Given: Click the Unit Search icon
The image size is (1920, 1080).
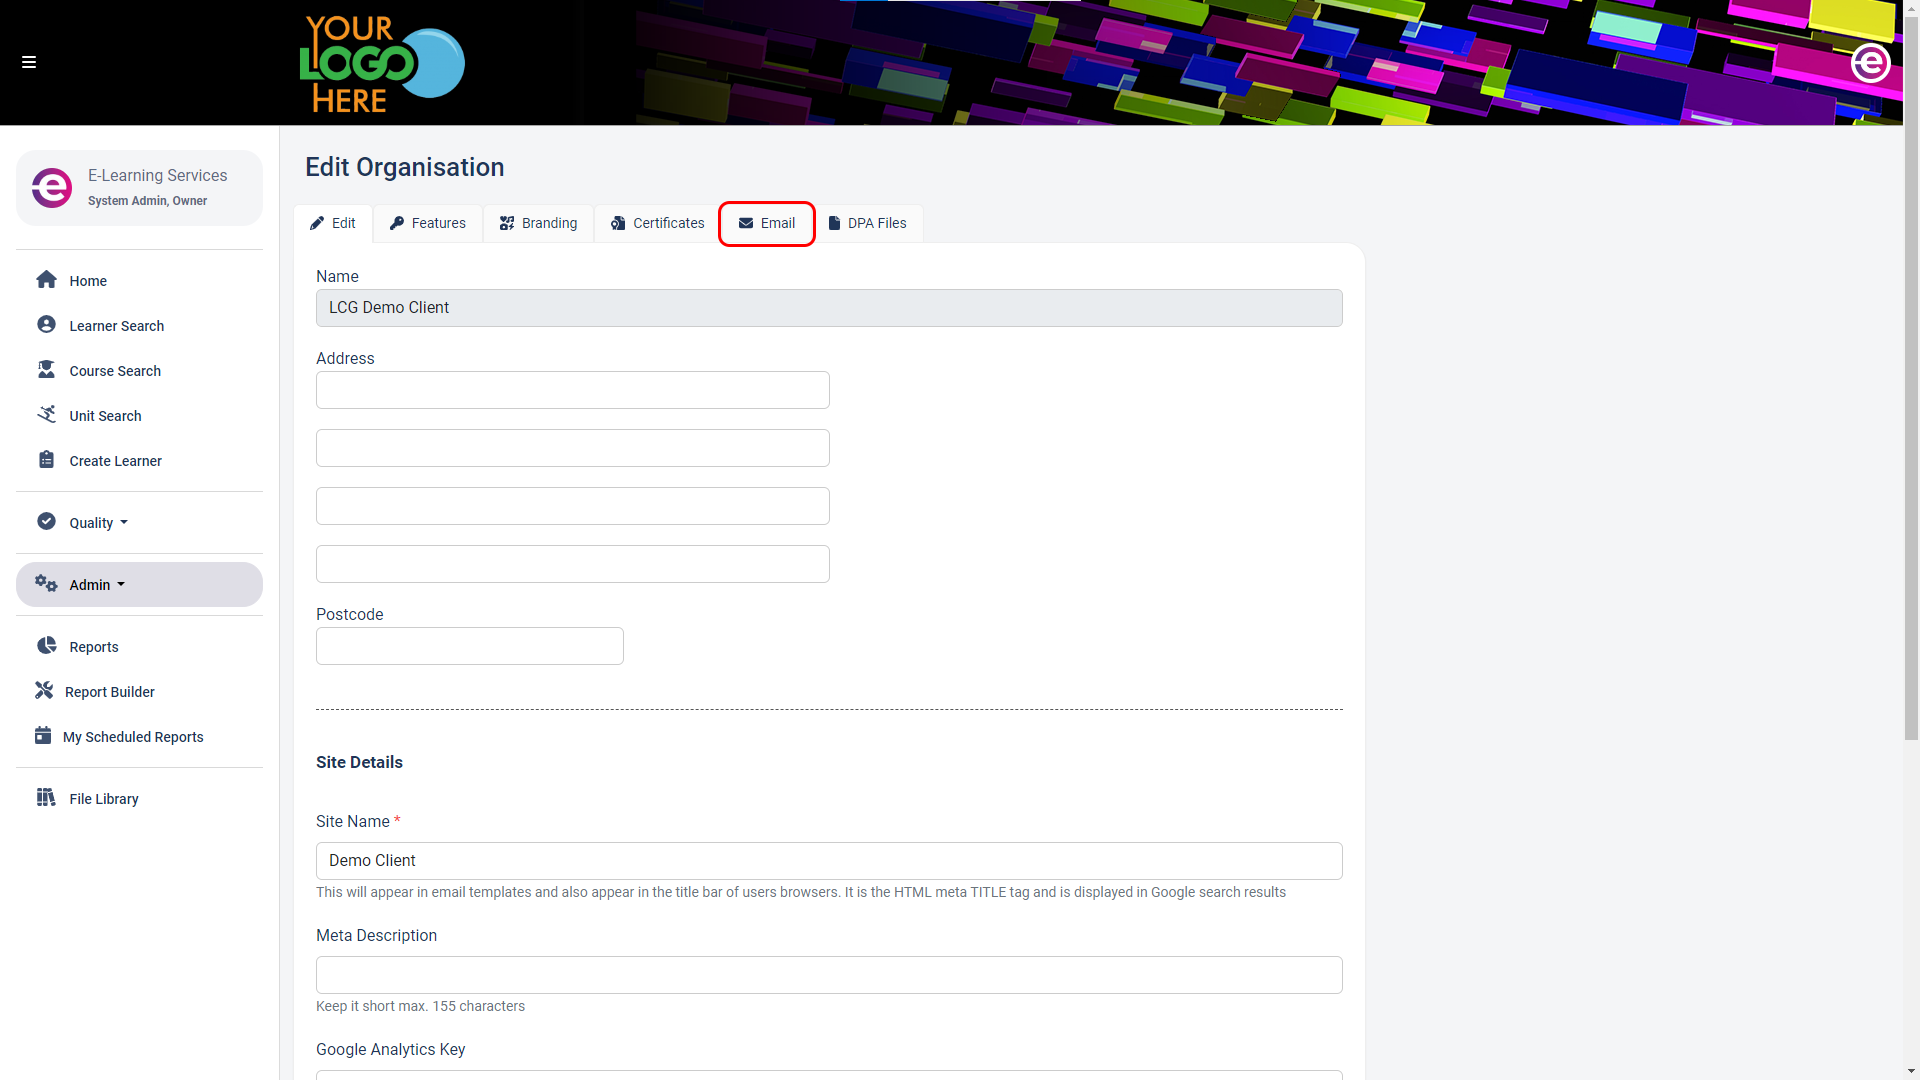Looking at the screenshot, I should [46, 415].
